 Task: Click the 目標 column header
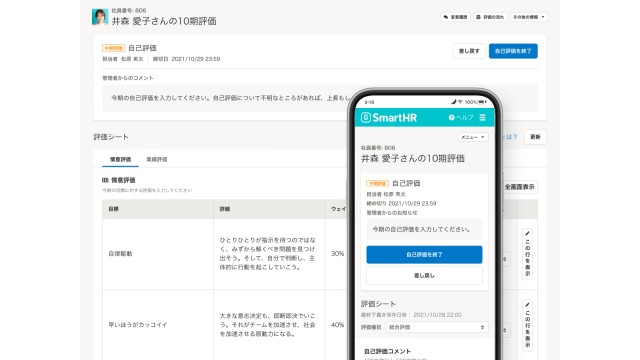(x=158, y=209)
